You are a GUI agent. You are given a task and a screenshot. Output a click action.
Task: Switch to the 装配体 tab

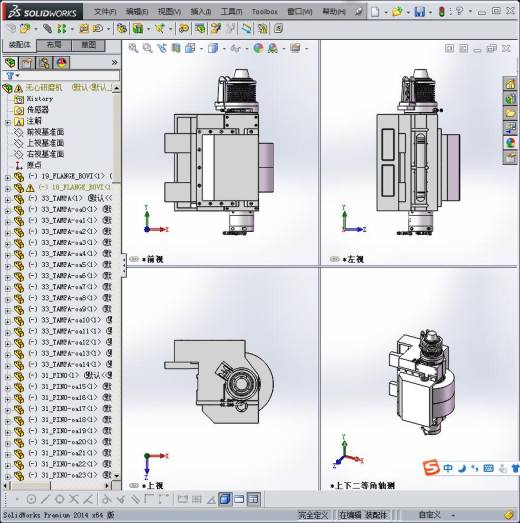coord(20,45)
